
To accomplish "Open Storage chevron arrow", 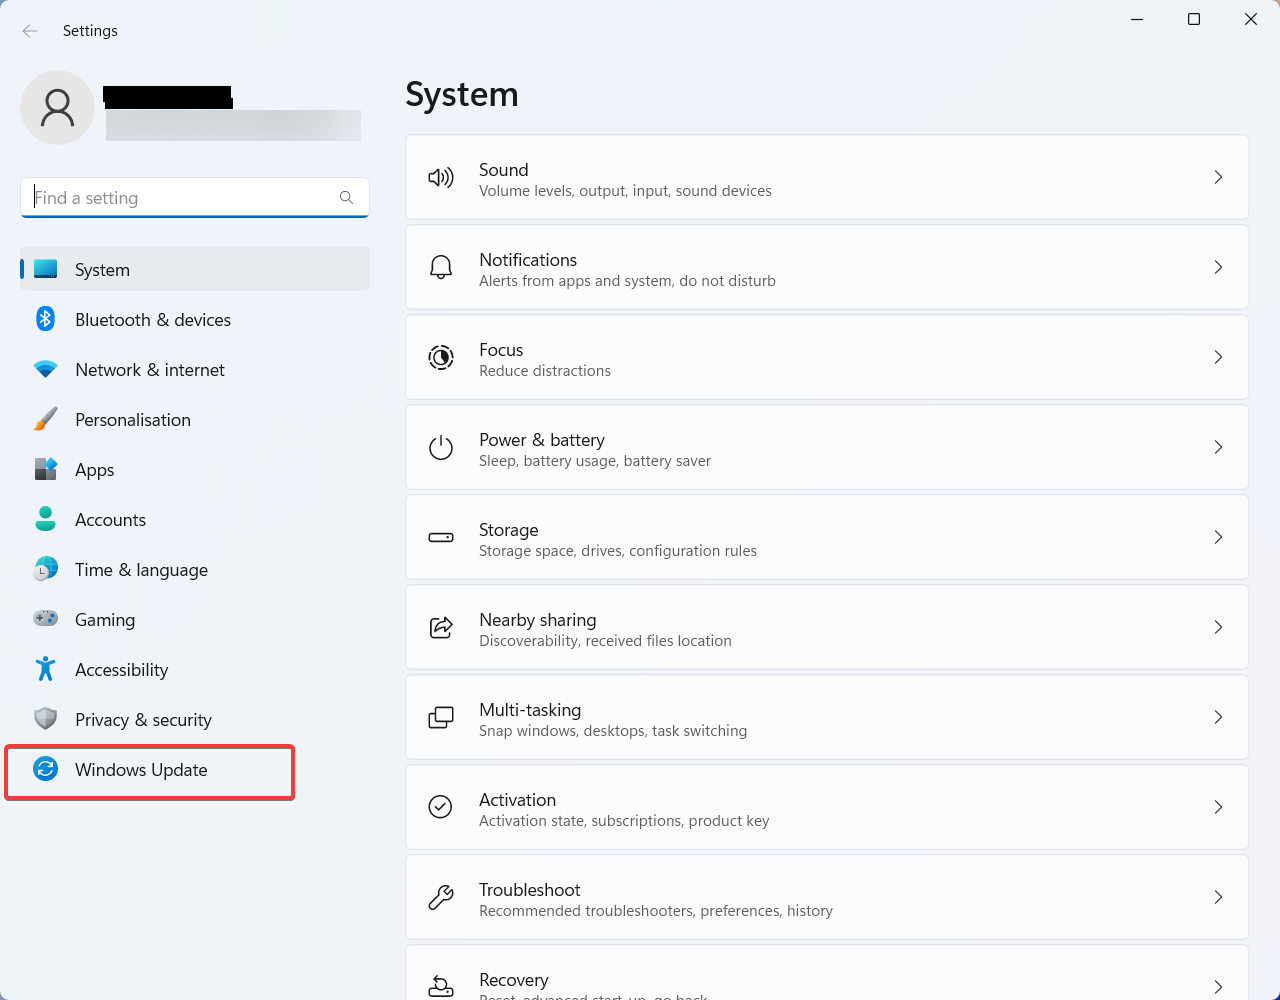I will coord(1218,537).
